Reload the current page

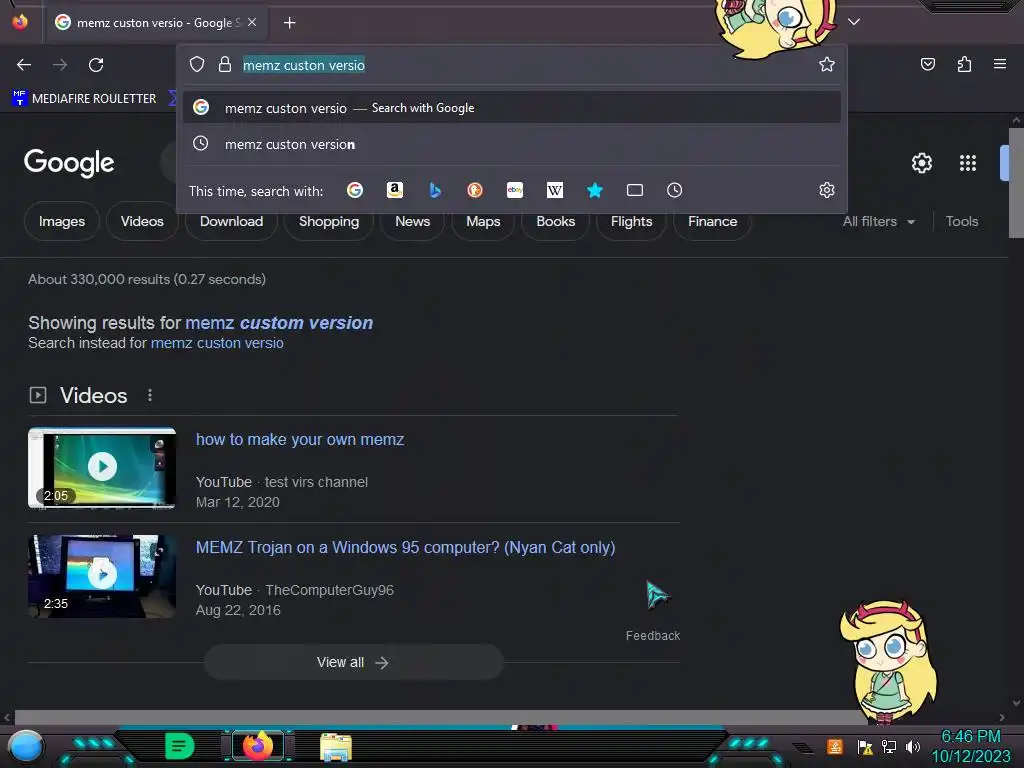click(x=96, y=65)
